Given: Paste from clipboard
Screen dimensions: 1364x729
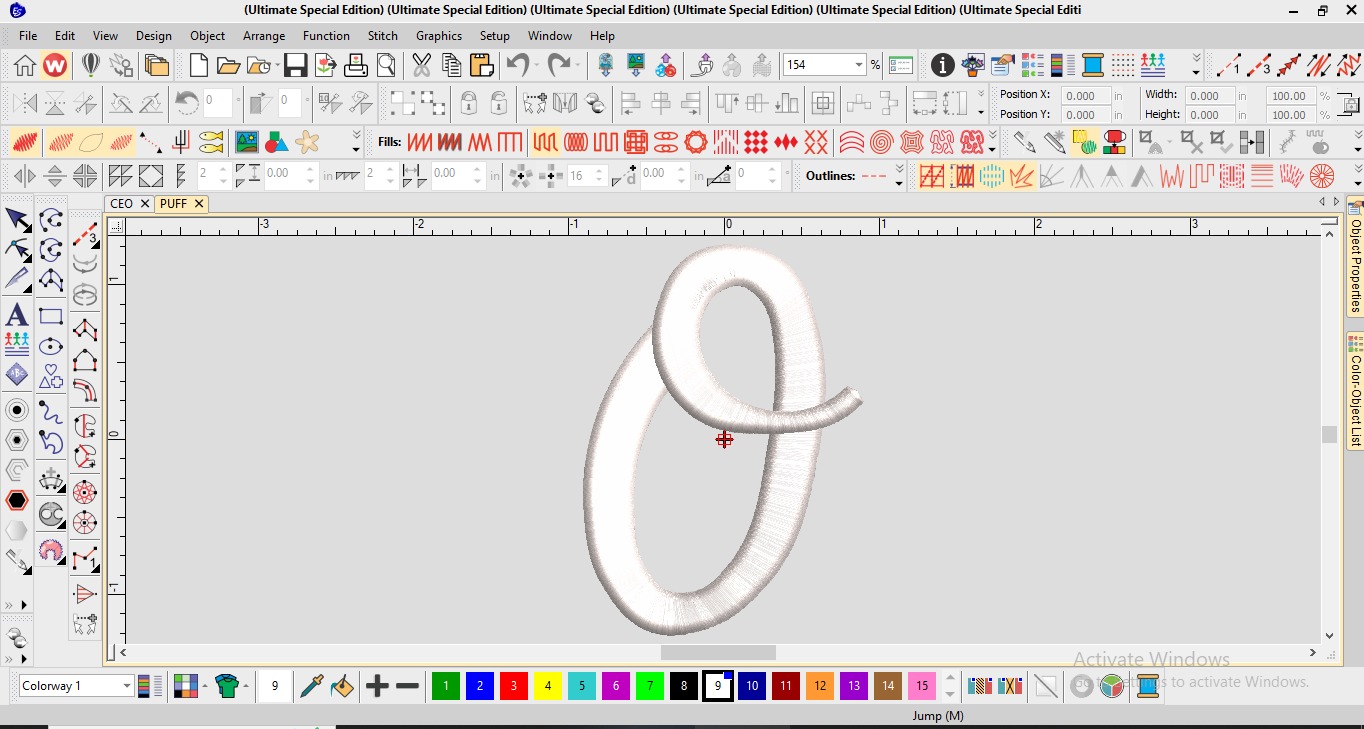Looking at the screenshot, I should [481, 66].
